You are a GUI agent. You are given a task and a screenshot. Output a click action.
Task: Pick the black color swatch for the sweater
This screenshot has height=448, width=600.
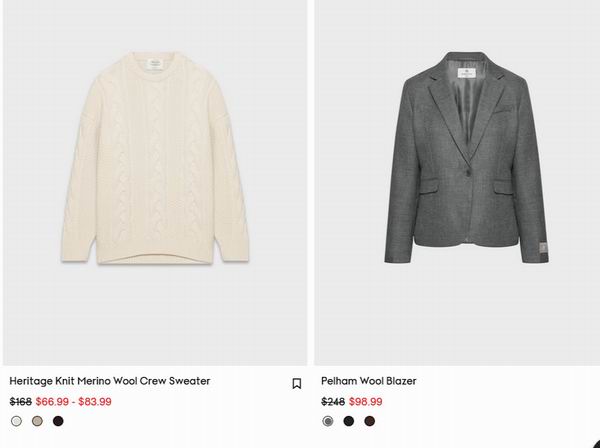tap(58, 421)
